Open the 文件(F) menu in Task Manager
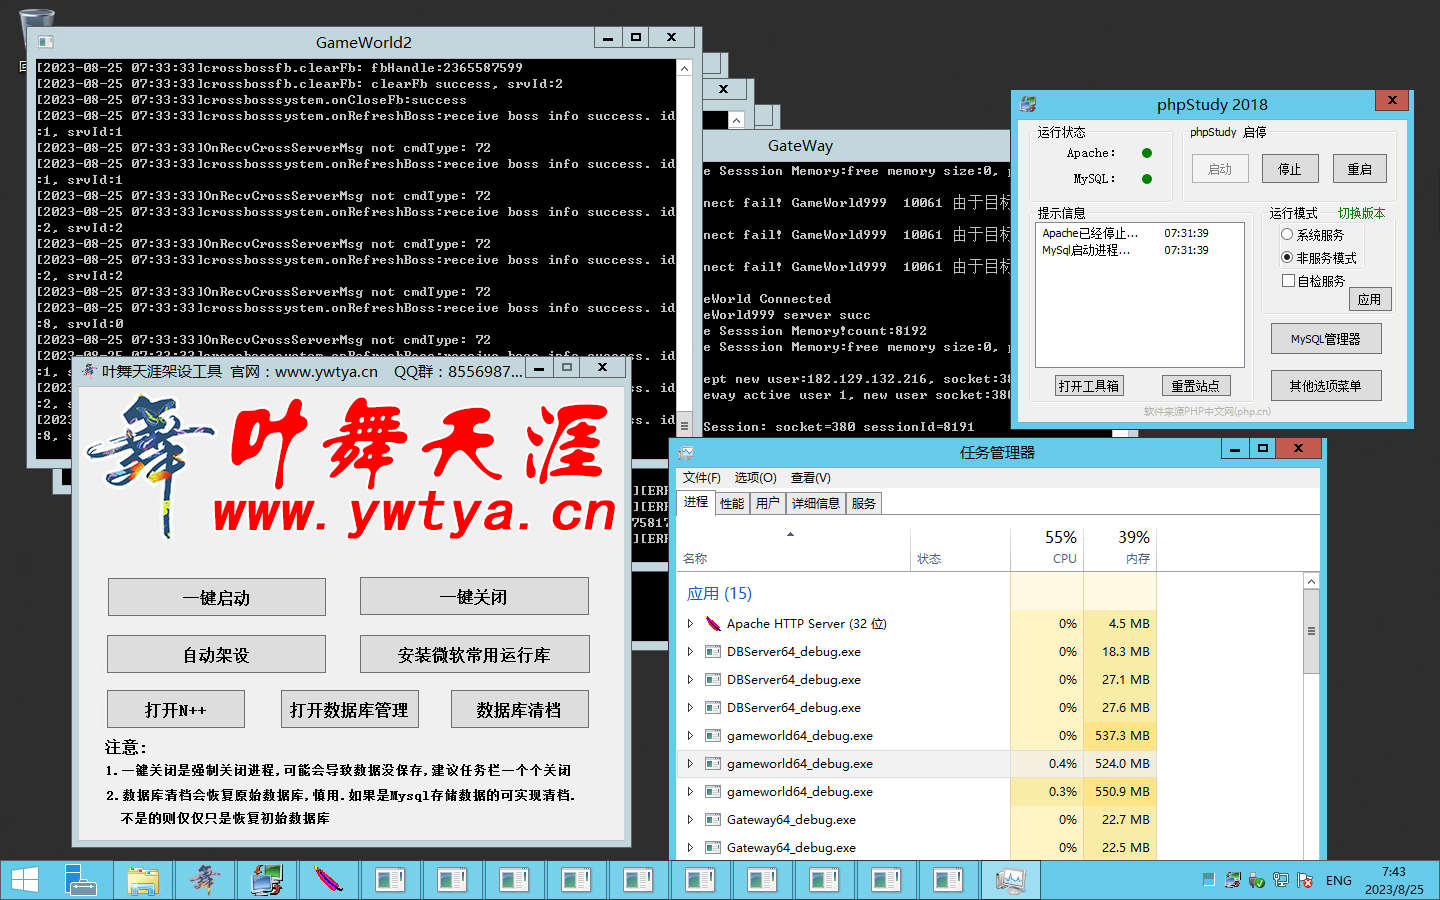This screenshot has width=1440, height=900. point(702,478)
